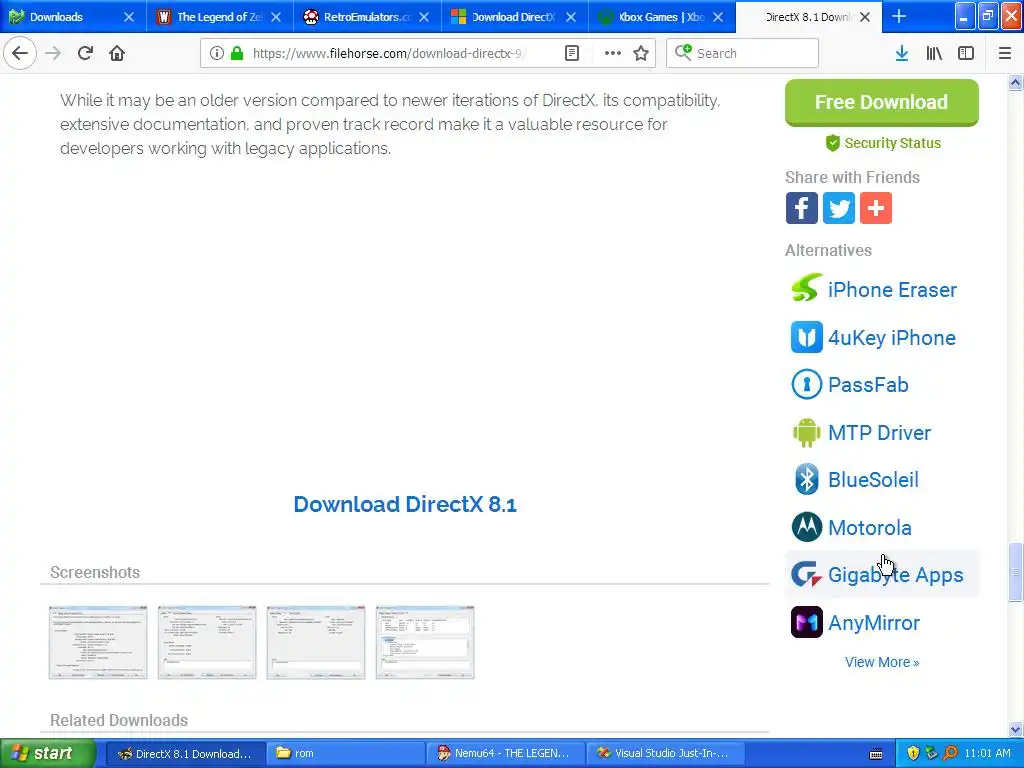This screenshot has width=1024, height=768.
Task: Show site information icon in address bar
Action: 217,53
